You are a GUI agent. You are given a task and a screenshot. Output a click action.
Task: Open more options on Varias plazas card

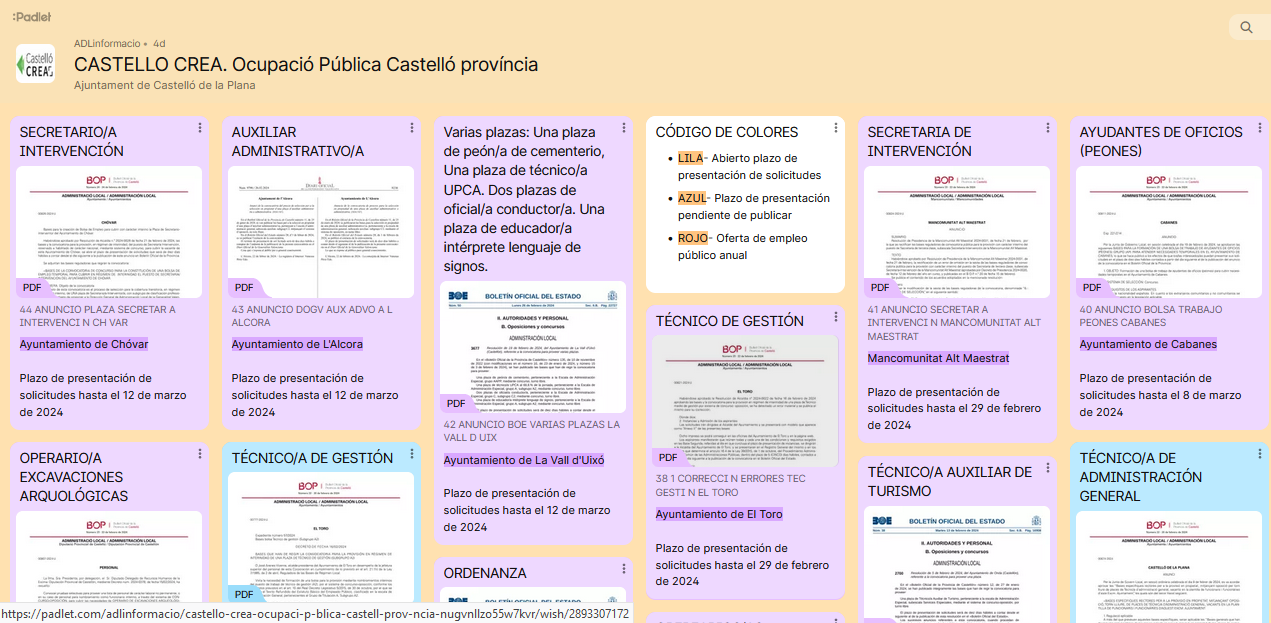624,128
